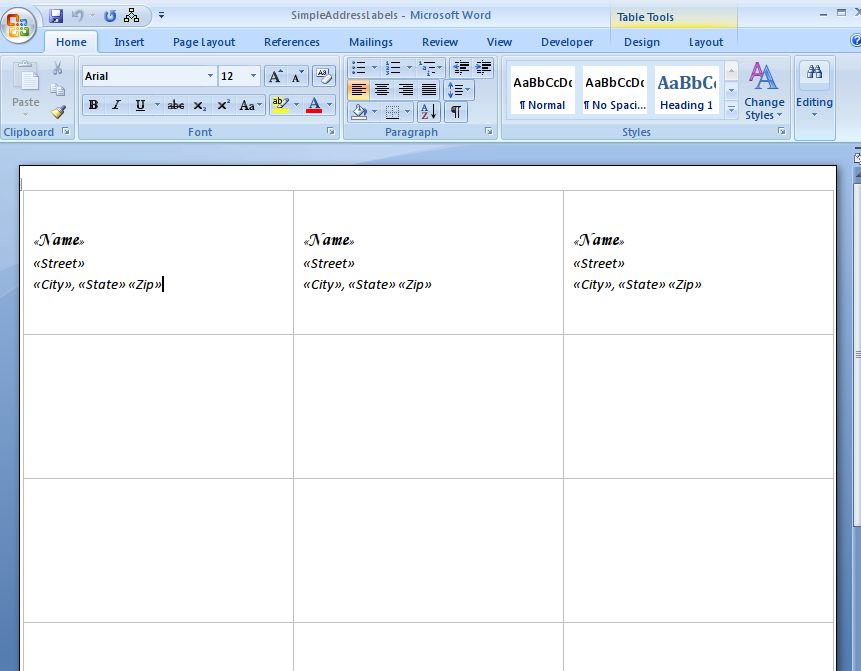Viewport: 861px width, 671px height.
Task: Apply the Heading 1 style
Action: click(687, 91)
